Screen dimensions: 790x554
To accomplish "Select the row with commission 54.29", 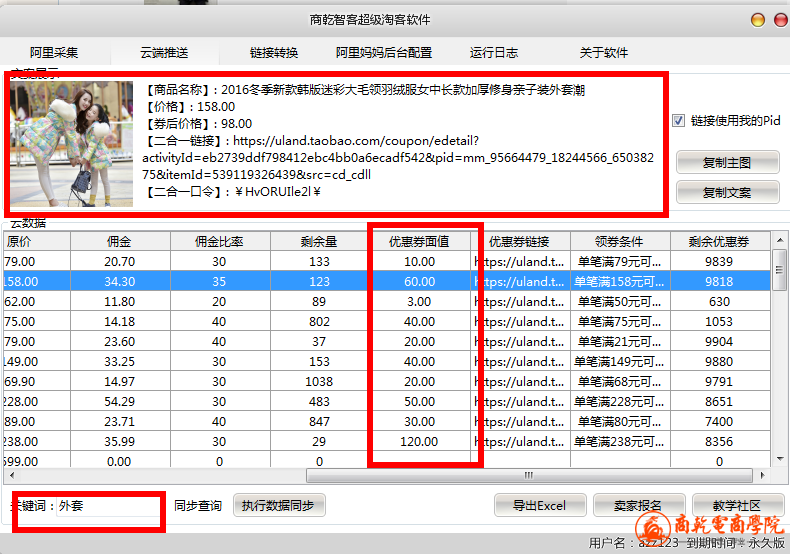I will coord(387,401).
